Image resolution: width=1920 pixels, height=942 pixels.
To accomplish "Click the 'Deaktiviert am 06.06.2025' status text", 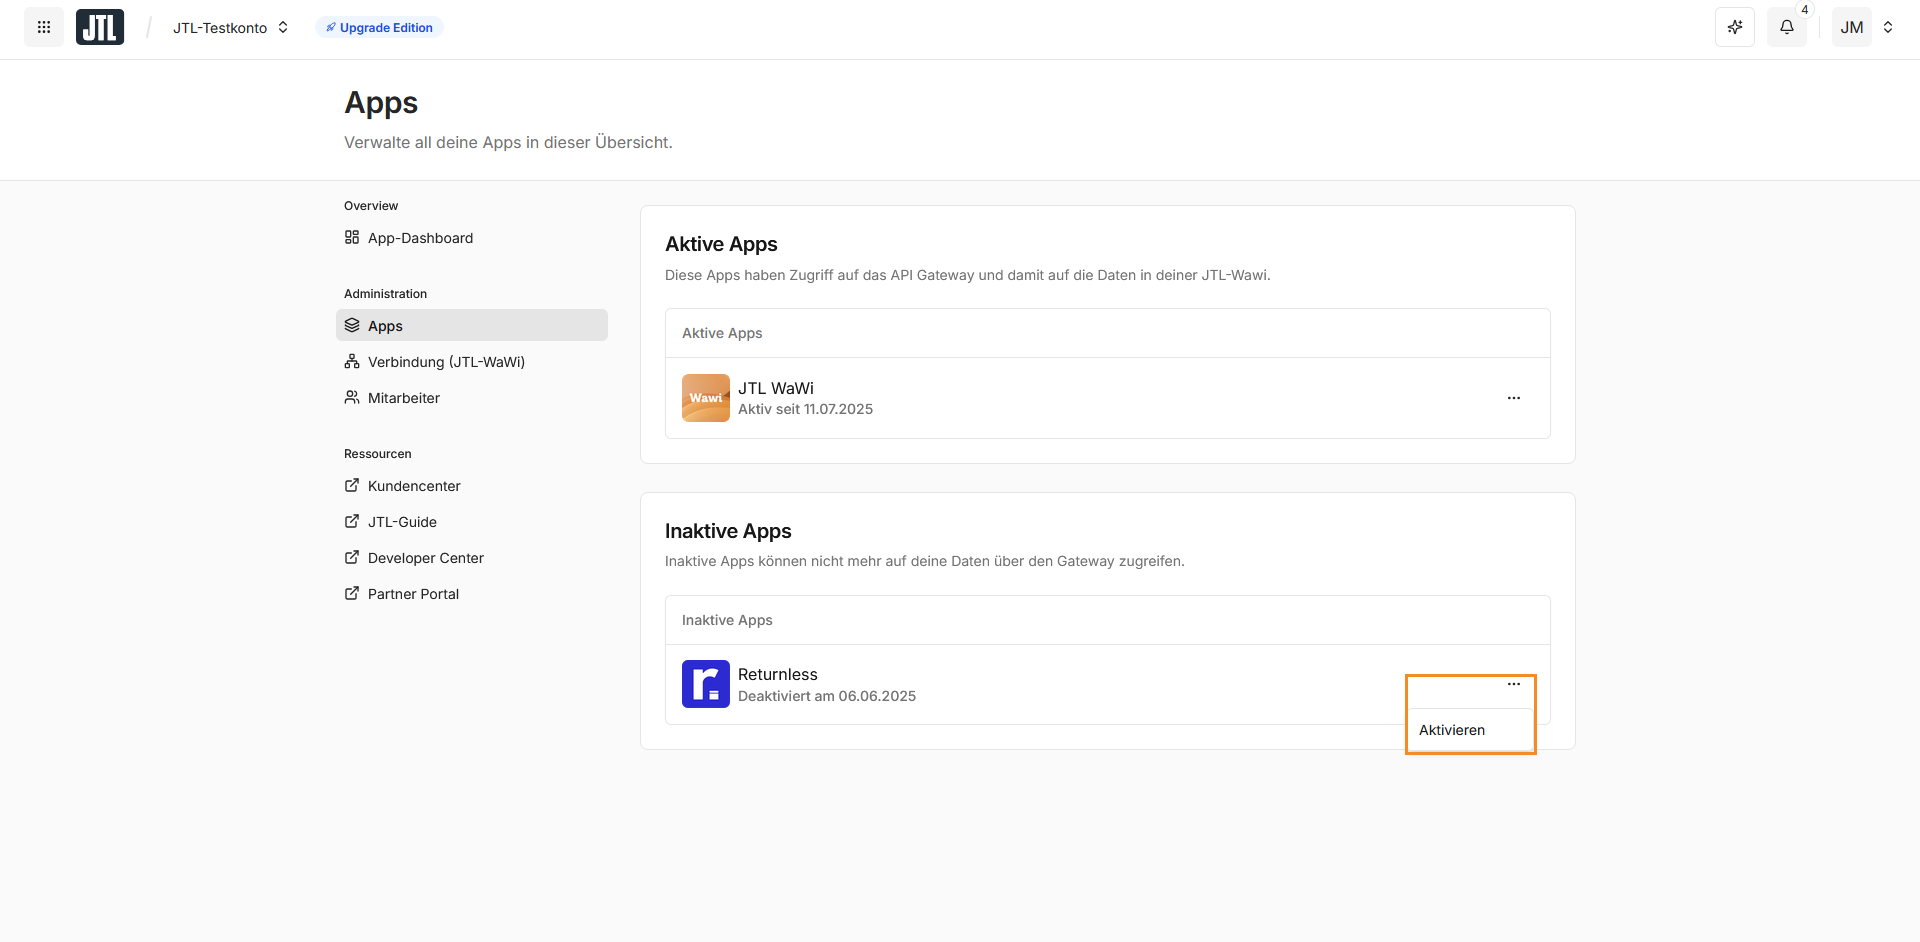I will (x=827, y=696).
